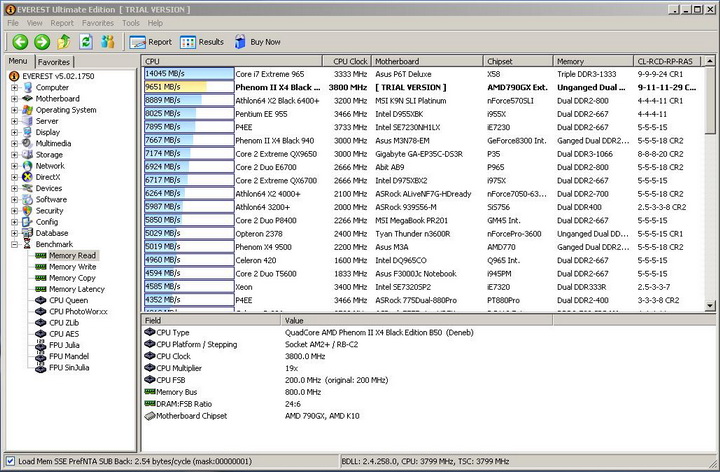Select the Benchmark hourglass tree icon
This screenshot has height=472, width=720.
pyautogui.click(x=28, y=244)
